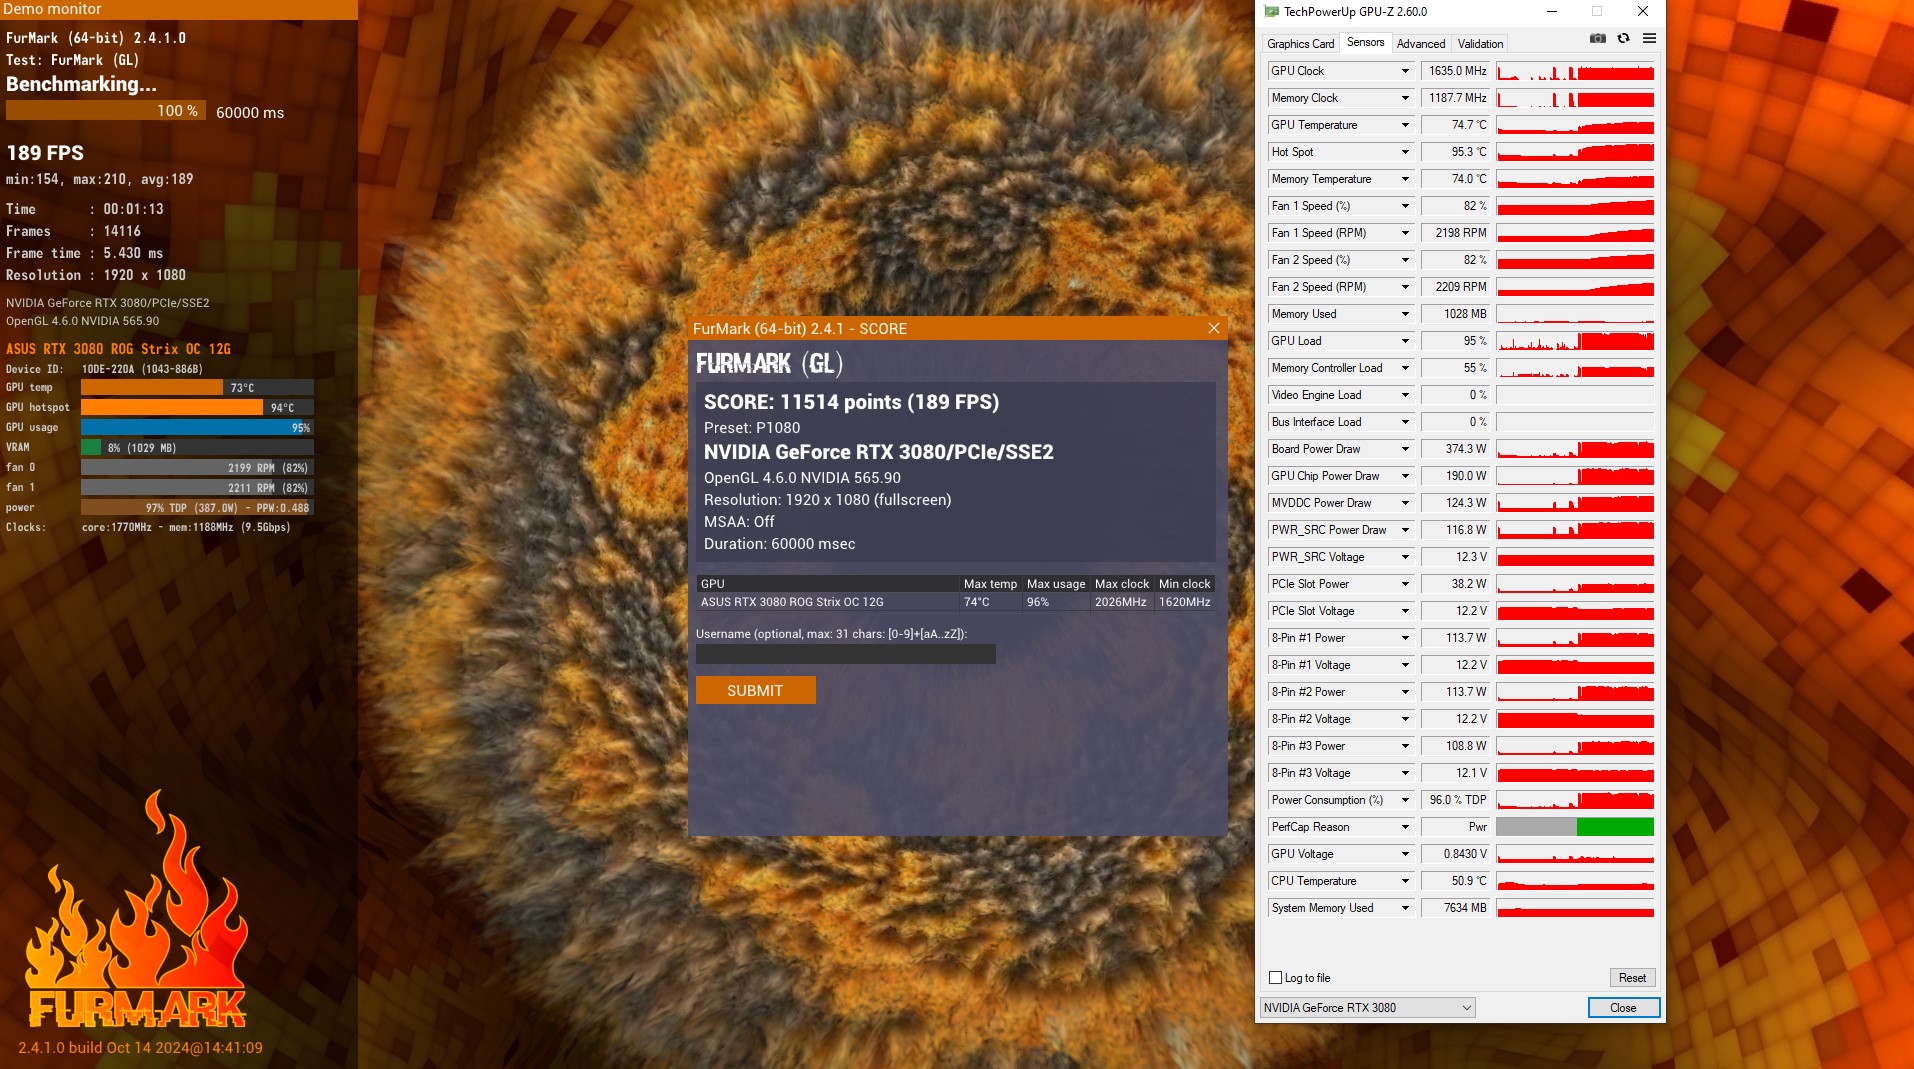This screenshot has height=1069, width=1914.
Task: Open the Hot Spot sensor dropdown
Action: (x=1405, y=152)
